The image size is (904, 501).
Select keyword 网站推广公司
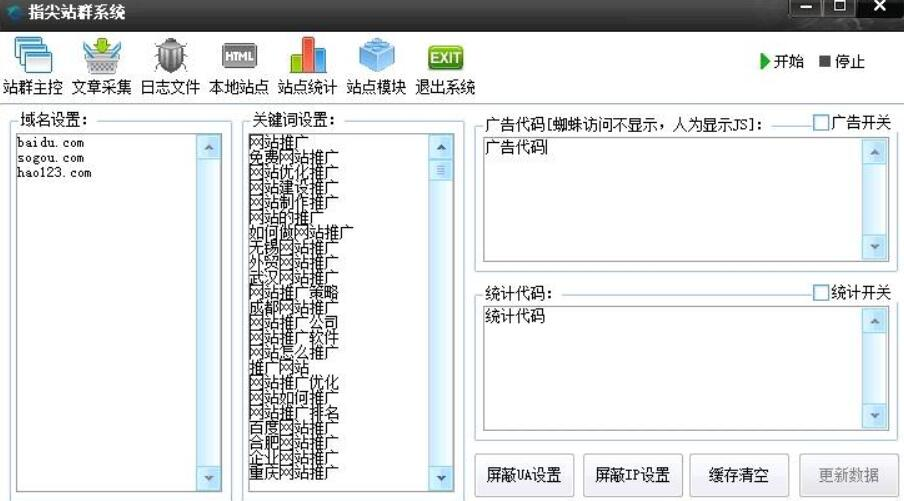(x=294, y=322)
